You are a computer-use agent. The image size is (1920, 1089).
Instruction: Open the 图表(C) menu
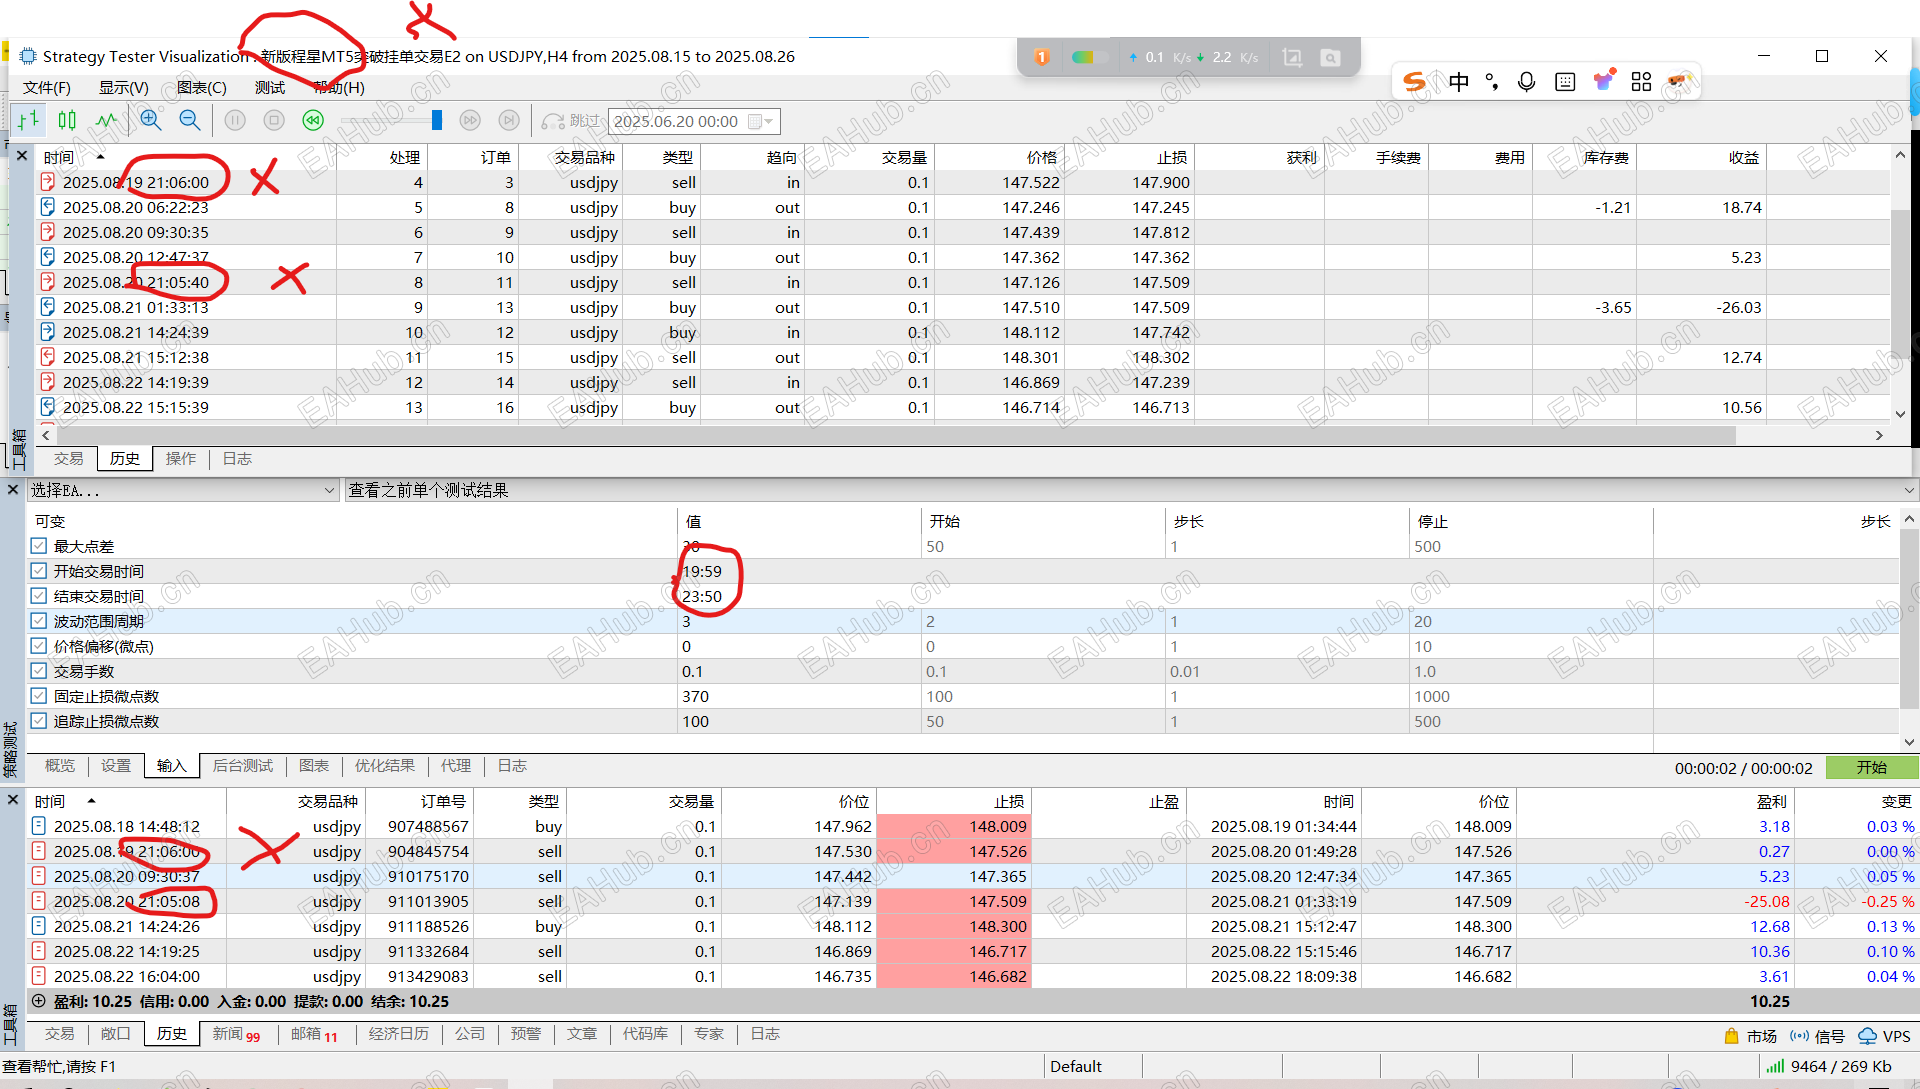(201, 87)
